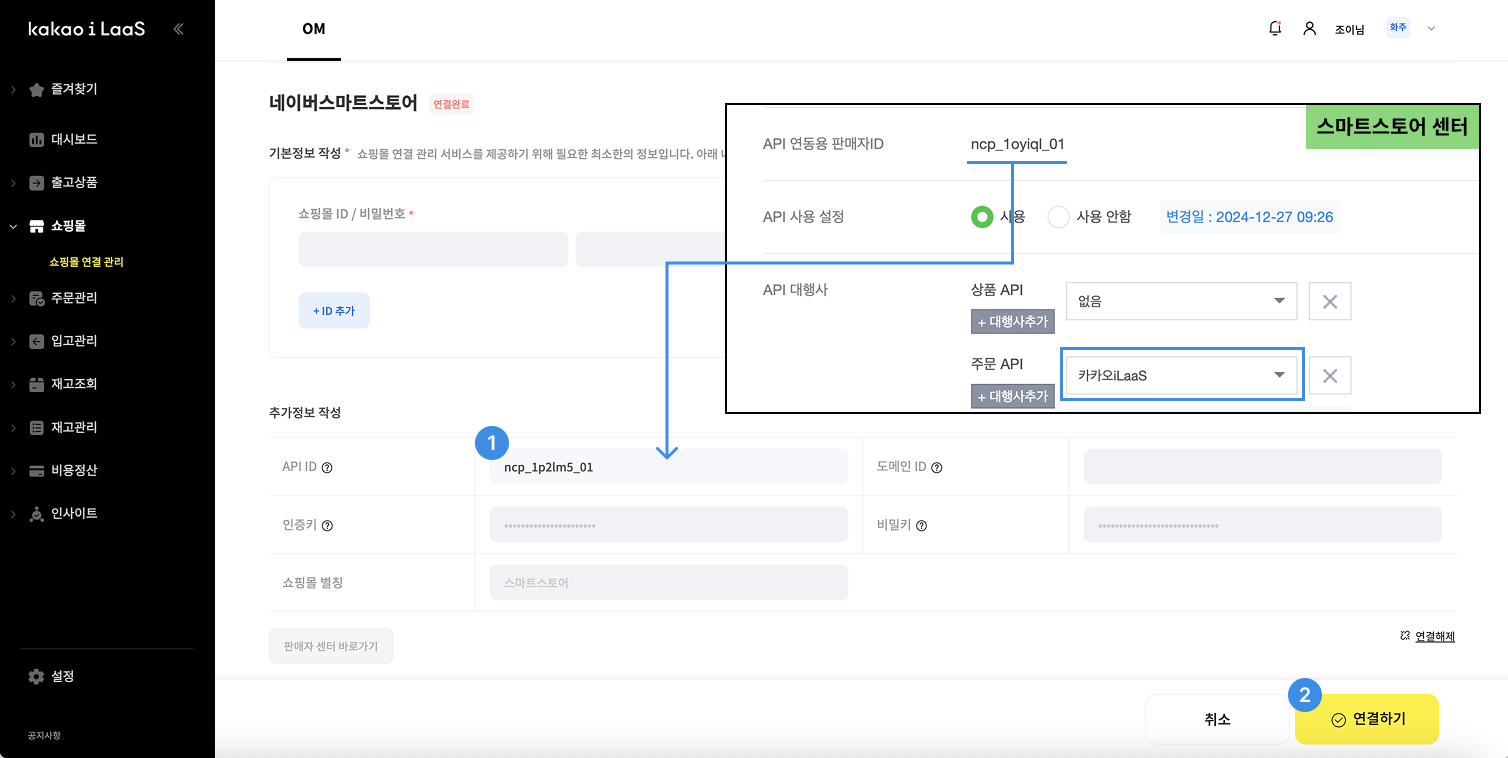Open the notification bell icon
This screenshot has width=1508, height=758.
point(1274,29)
